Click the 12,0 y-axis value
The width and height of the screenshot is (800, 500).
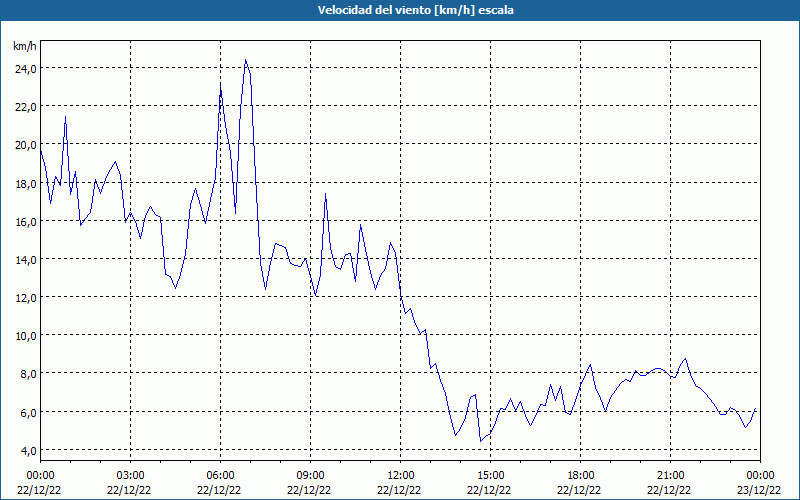26,297
